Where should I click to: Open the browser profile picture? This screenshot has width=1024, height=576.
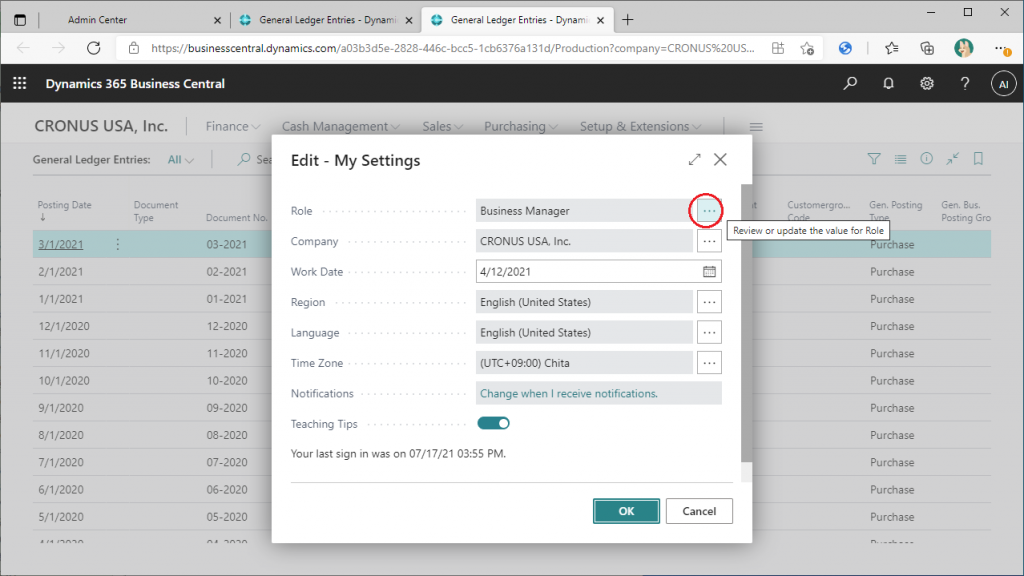click(x=963, y=48)
